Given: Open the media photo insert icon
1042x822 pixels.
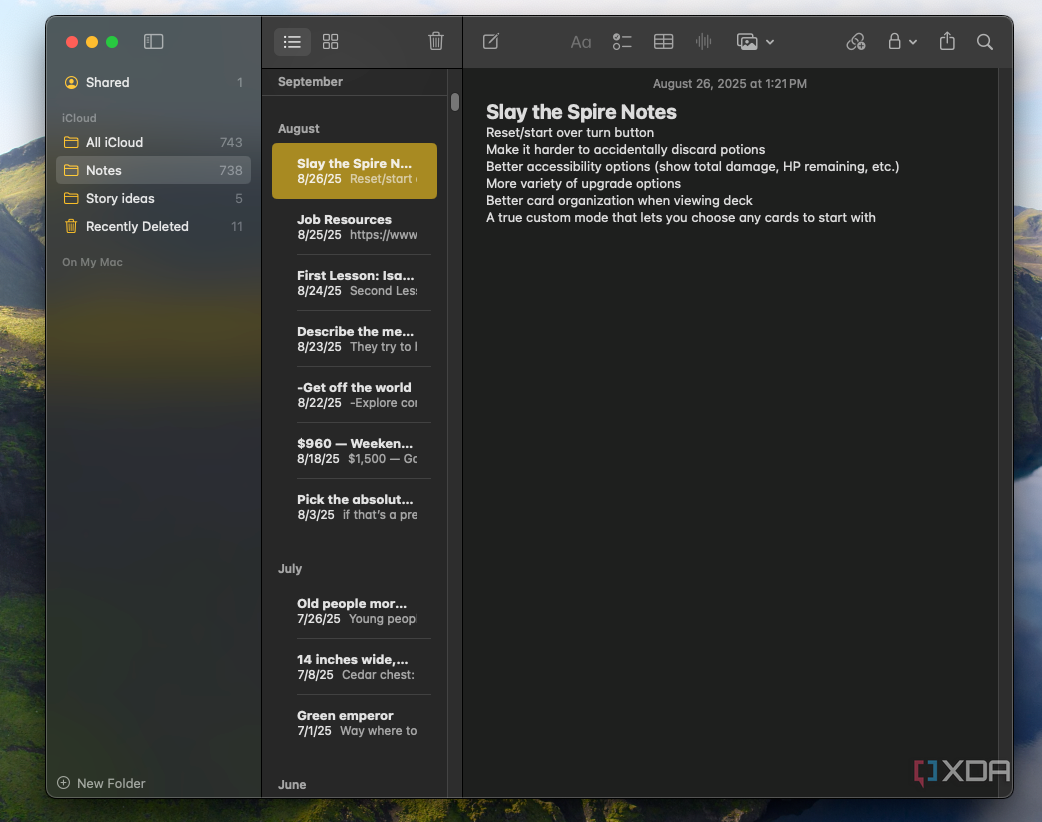Looking at the screenshot, I should 747,42.
